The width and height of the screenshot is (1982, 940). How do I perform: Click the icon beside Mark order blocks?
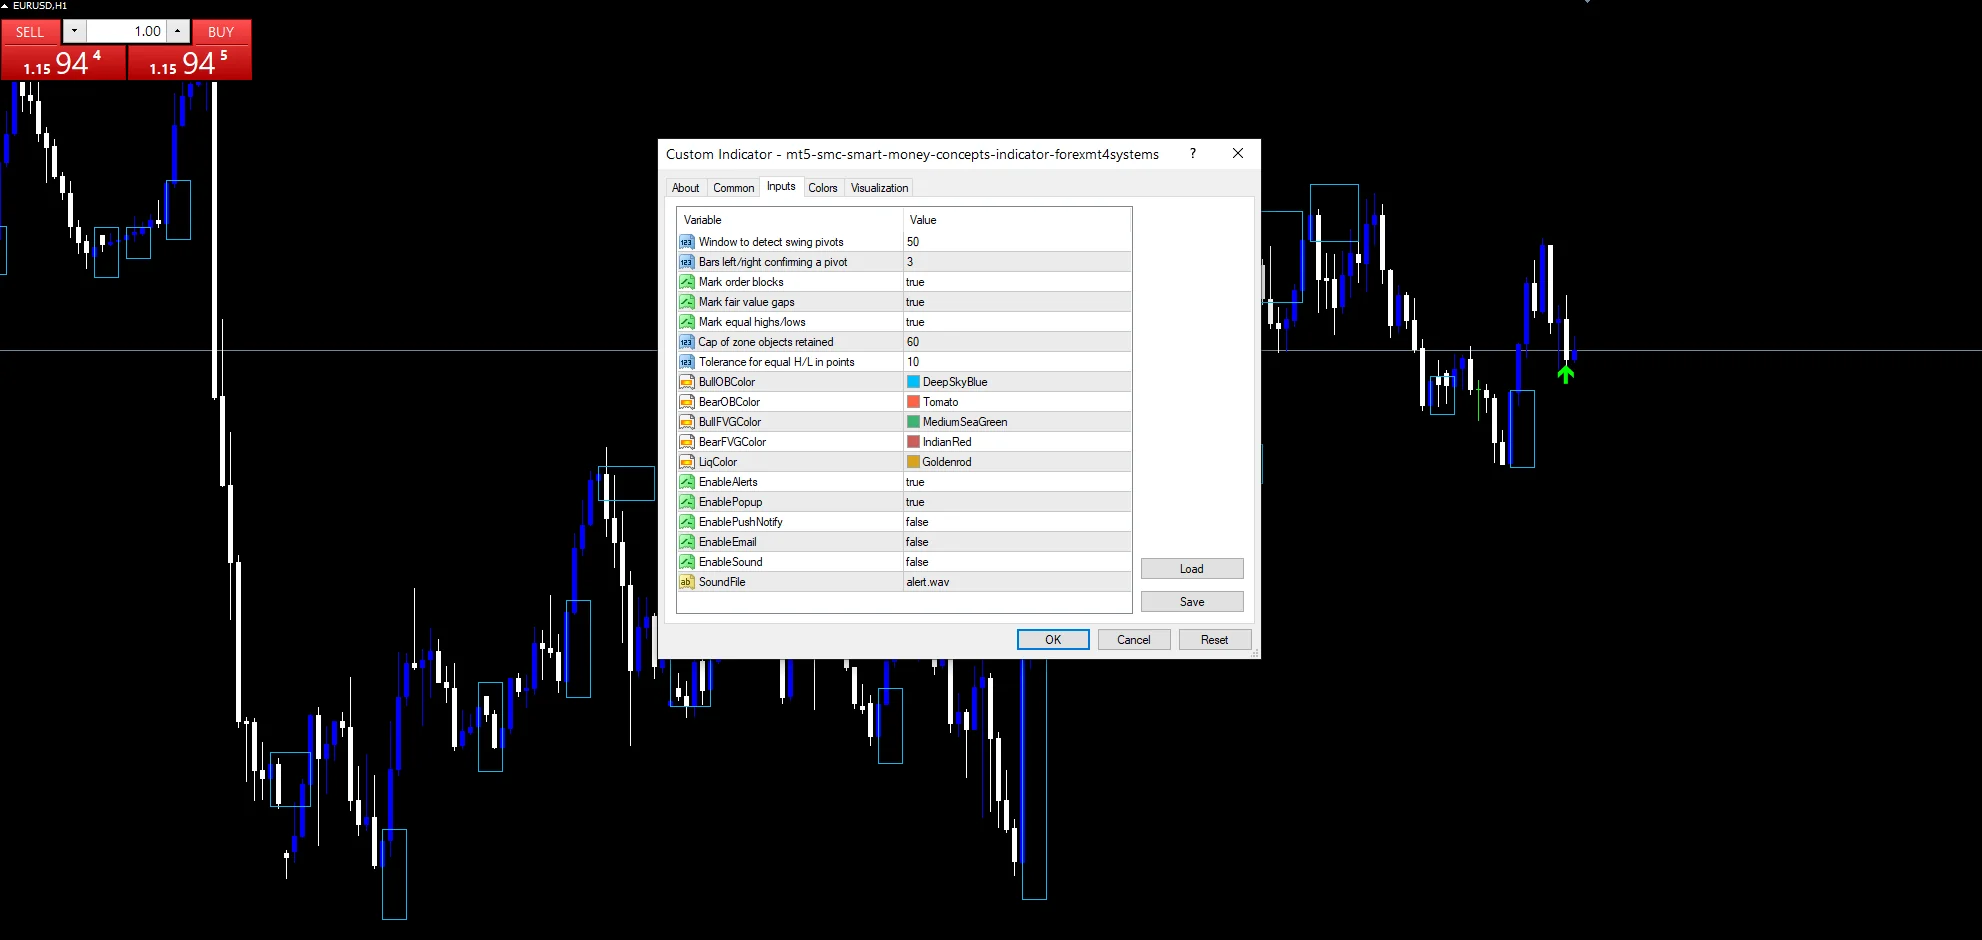coord(686,282)
